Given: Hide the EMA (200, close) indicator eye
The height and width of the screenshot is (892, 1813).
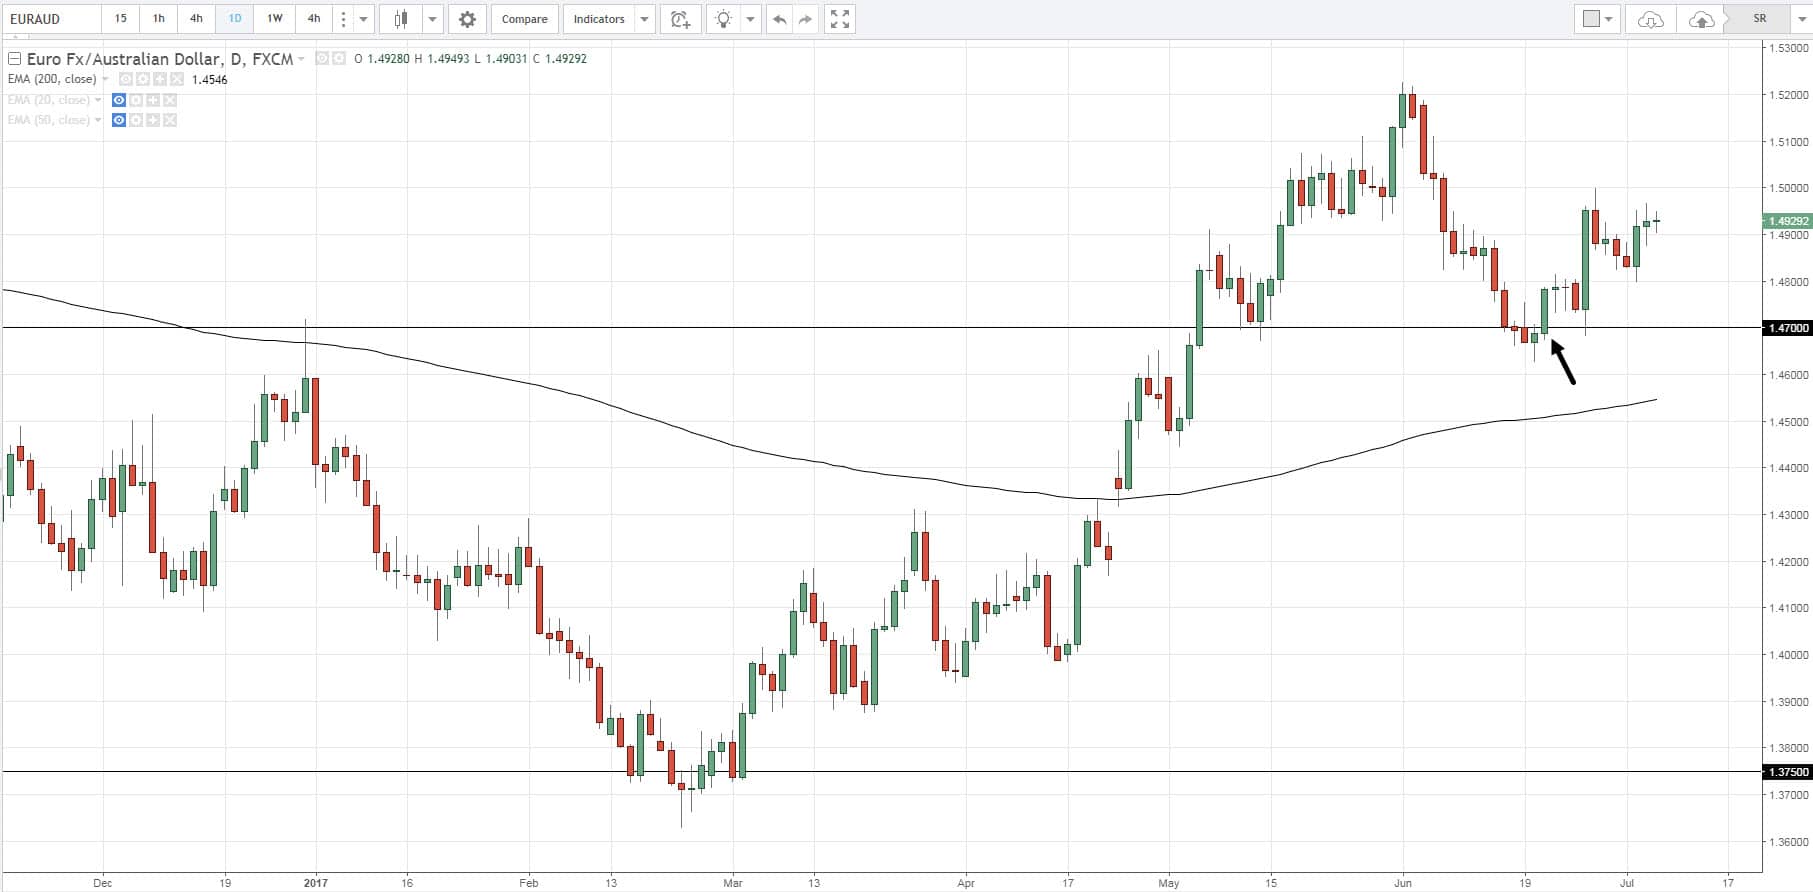Looking at the screenshot, I should 126,79.
